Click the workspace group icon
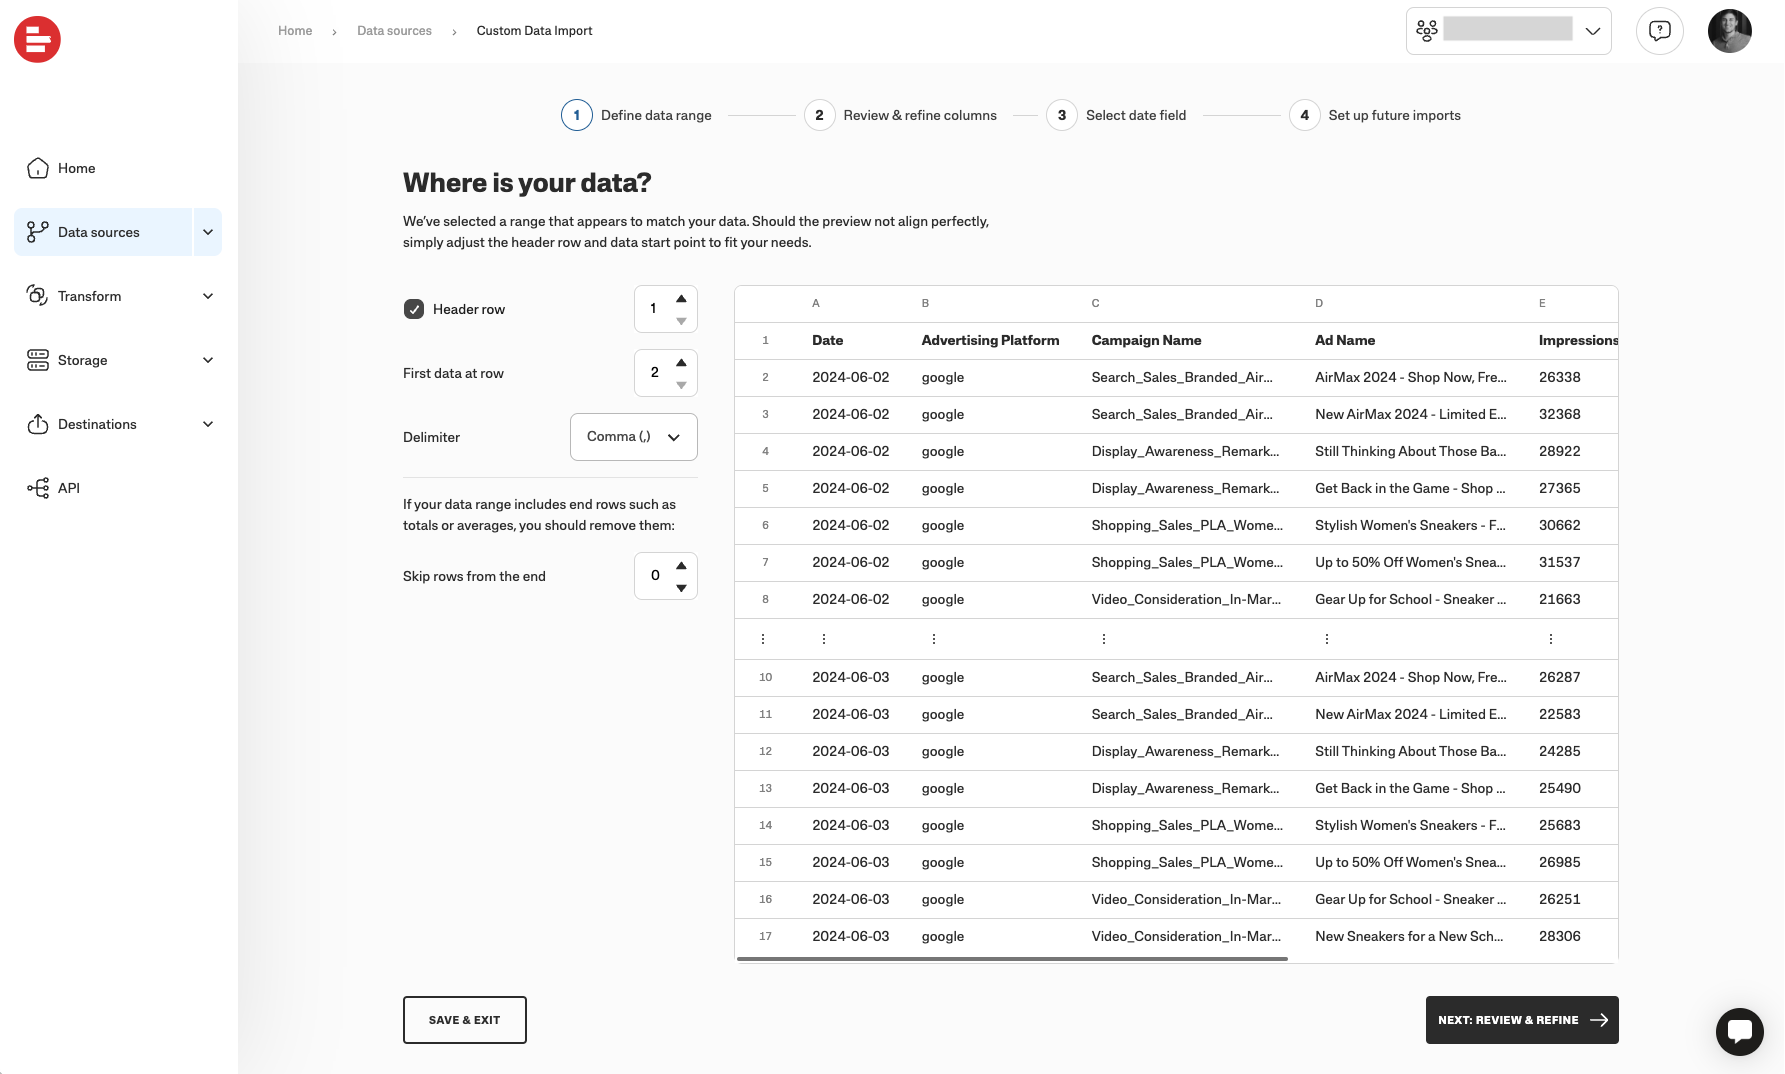This screenshot has height=1074, width=1785. [1427, 31]
